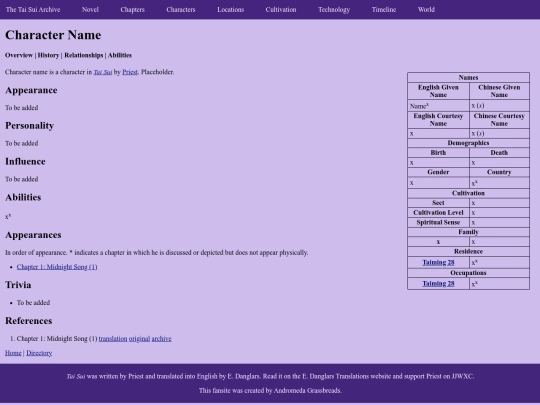Open the World nav item
The height and width of the screenshot is (405, 540).
coord(426,10)
